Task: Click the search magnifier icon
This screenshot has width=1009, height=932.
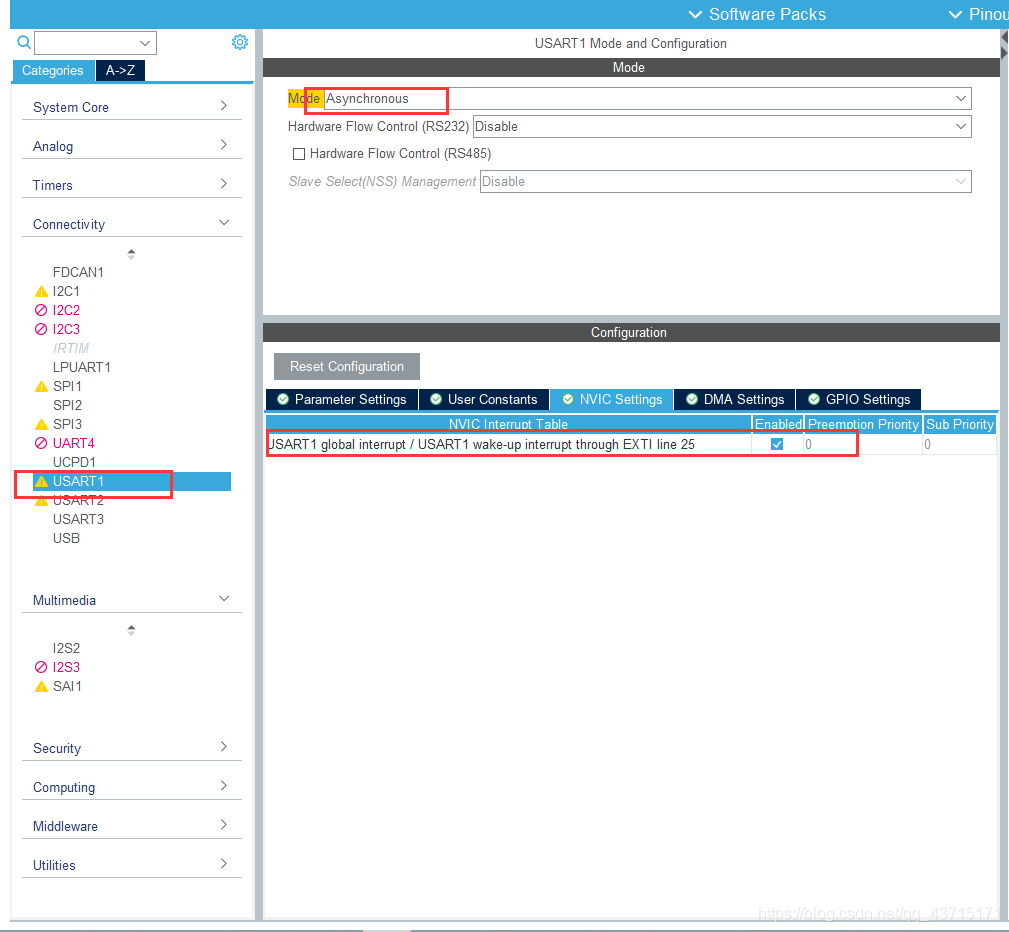Action: [x=24, y=42]
